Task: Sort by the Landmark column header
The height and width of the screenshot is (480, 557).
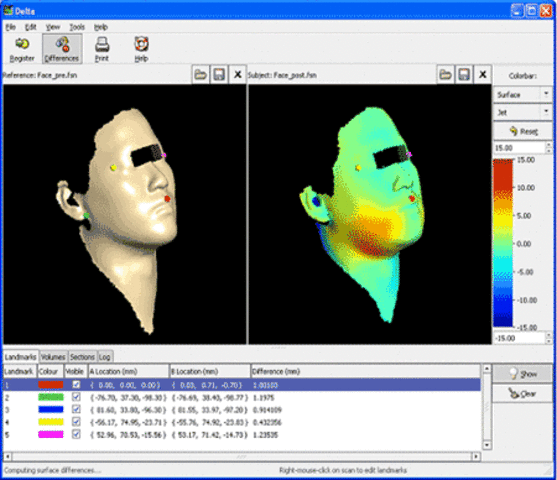Action: [x=20, y=371]
